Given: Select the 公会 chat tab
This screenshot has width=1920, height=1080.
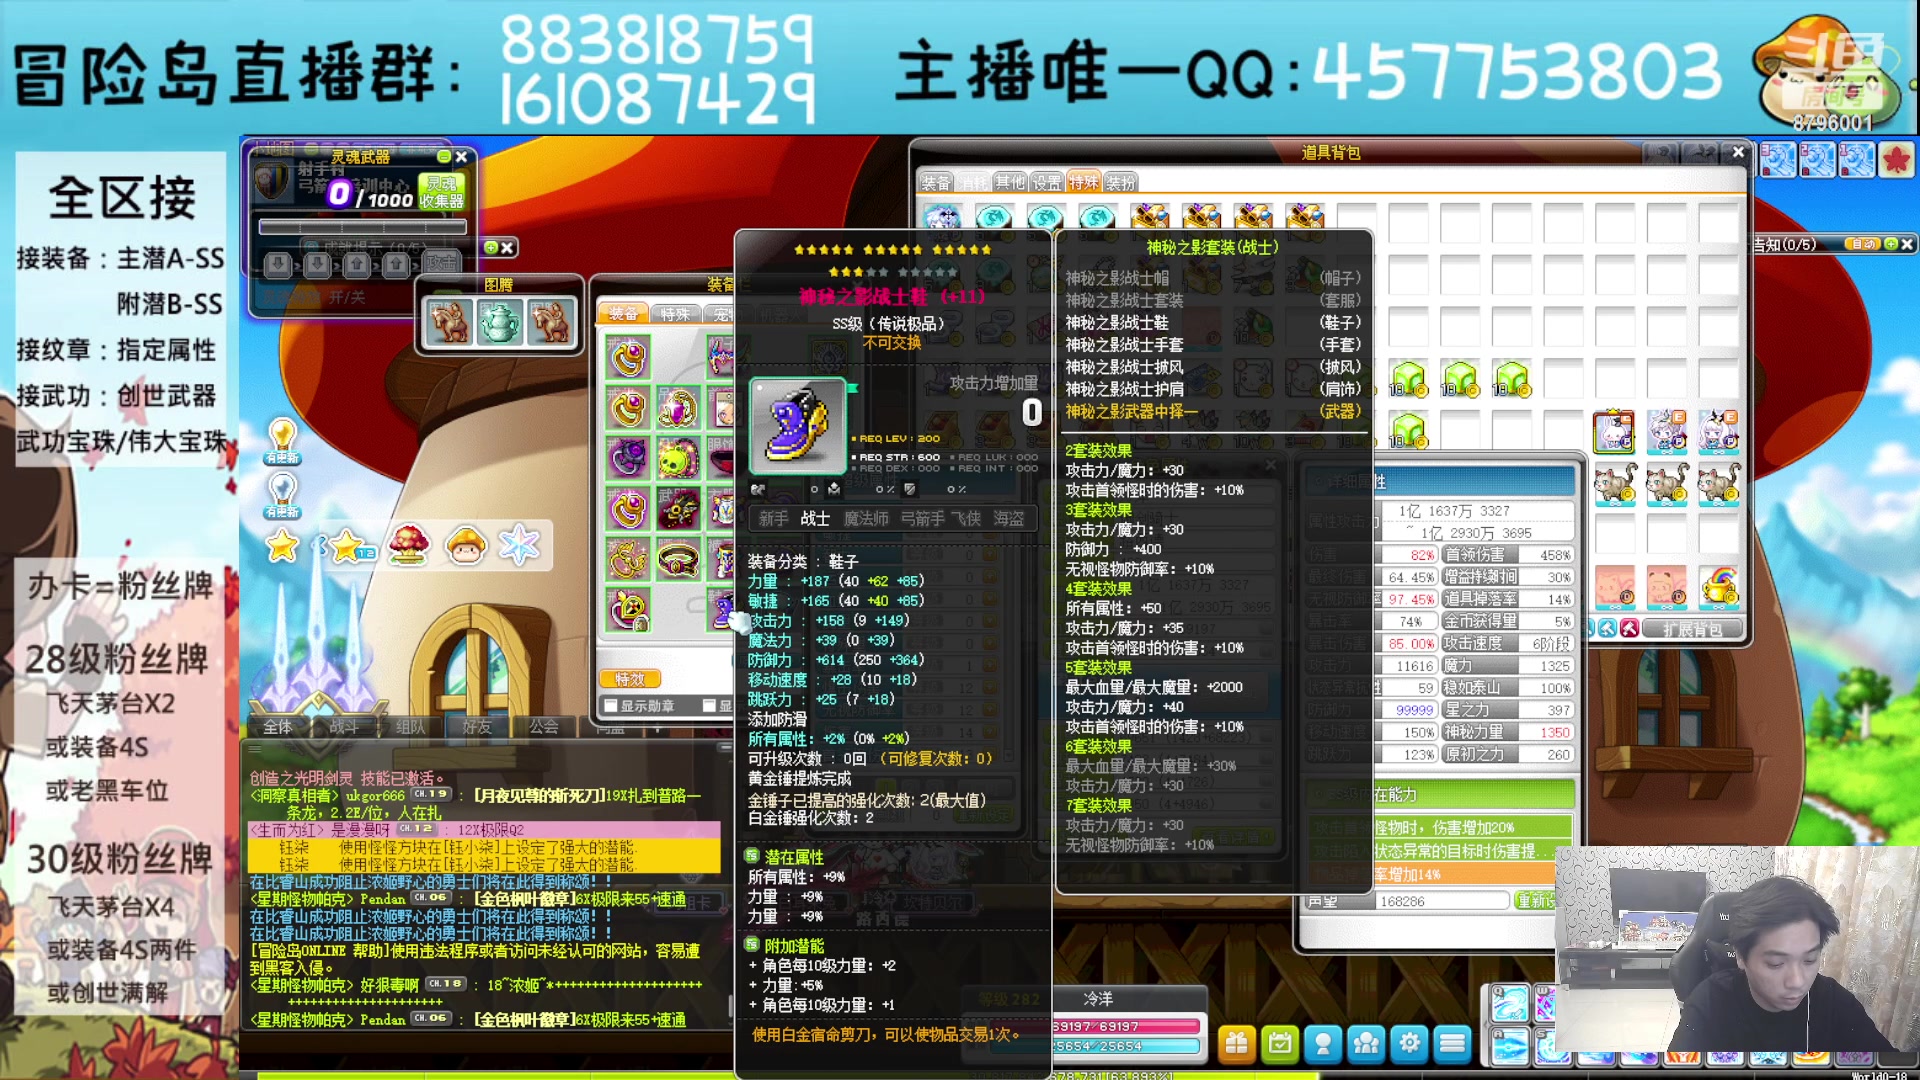Looking at the screenshot, I should pos(544,727).
